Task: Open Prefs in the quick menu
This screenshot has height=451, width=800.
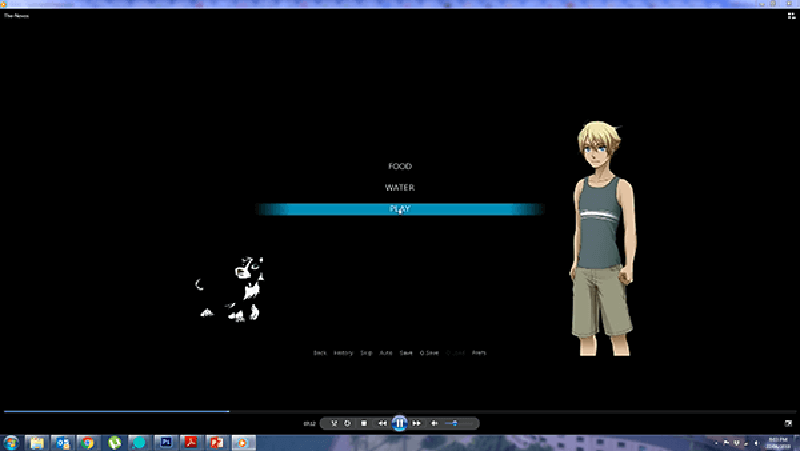Action: [479, 353]
